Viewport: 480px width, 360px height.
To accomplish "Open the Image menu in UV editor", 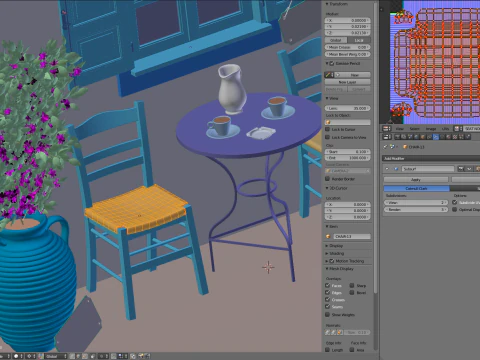I will tap(431, 129).
